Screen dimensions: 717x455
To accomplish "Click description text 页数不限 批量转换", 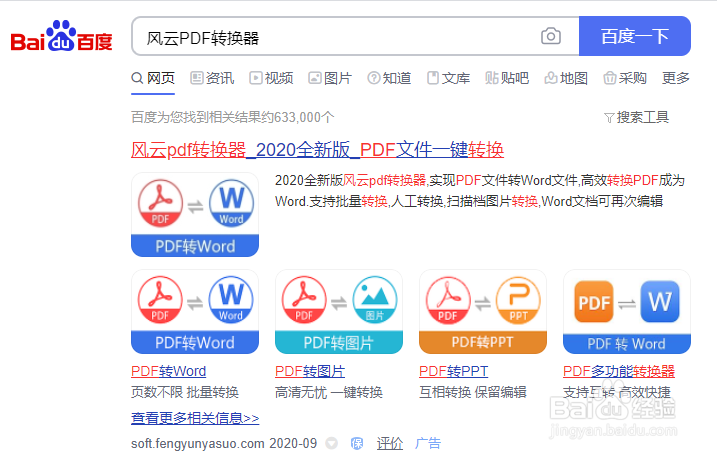I will 185,392.
